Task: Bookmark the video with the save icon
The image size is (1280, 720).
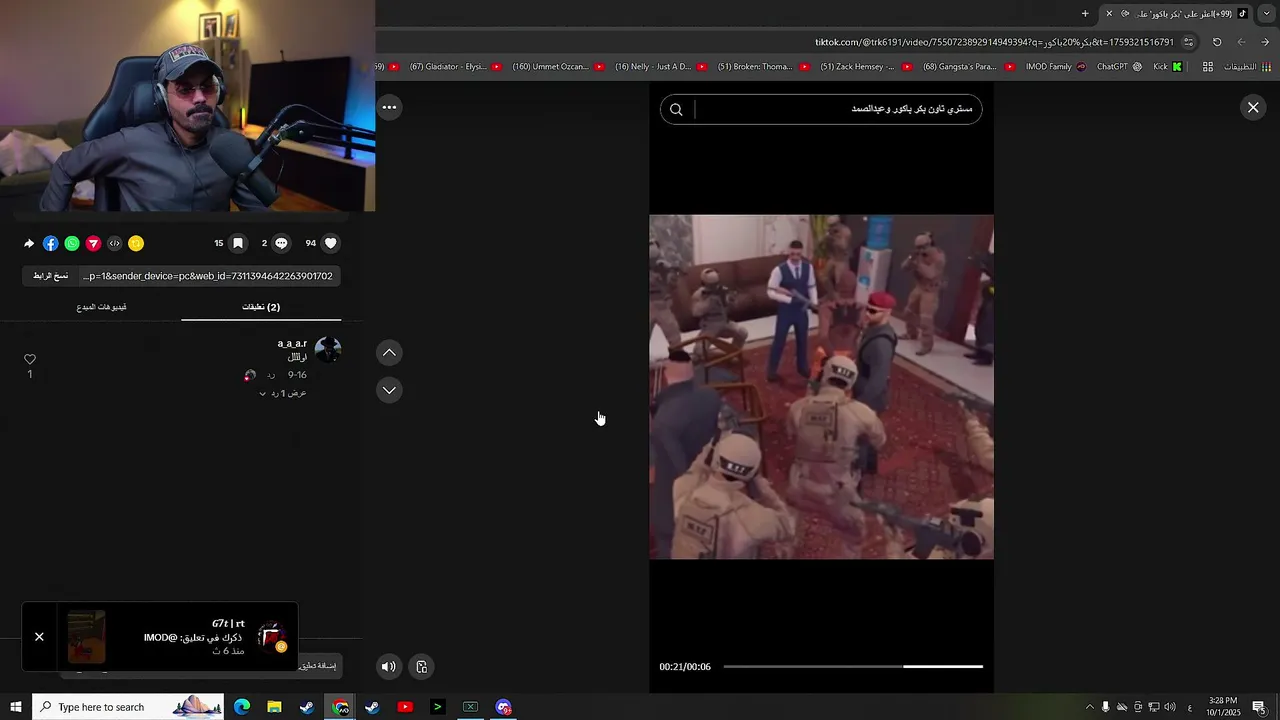Action: 238,243
